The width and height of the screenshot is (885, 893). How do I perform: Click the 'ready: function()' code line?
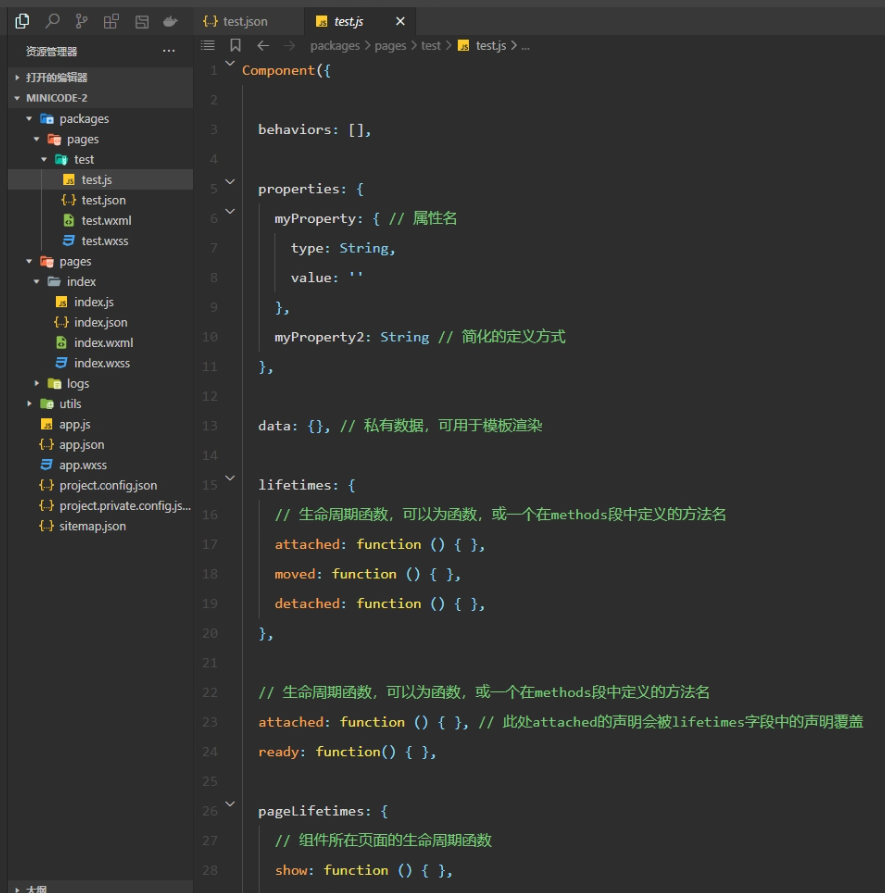pos(347,752)
